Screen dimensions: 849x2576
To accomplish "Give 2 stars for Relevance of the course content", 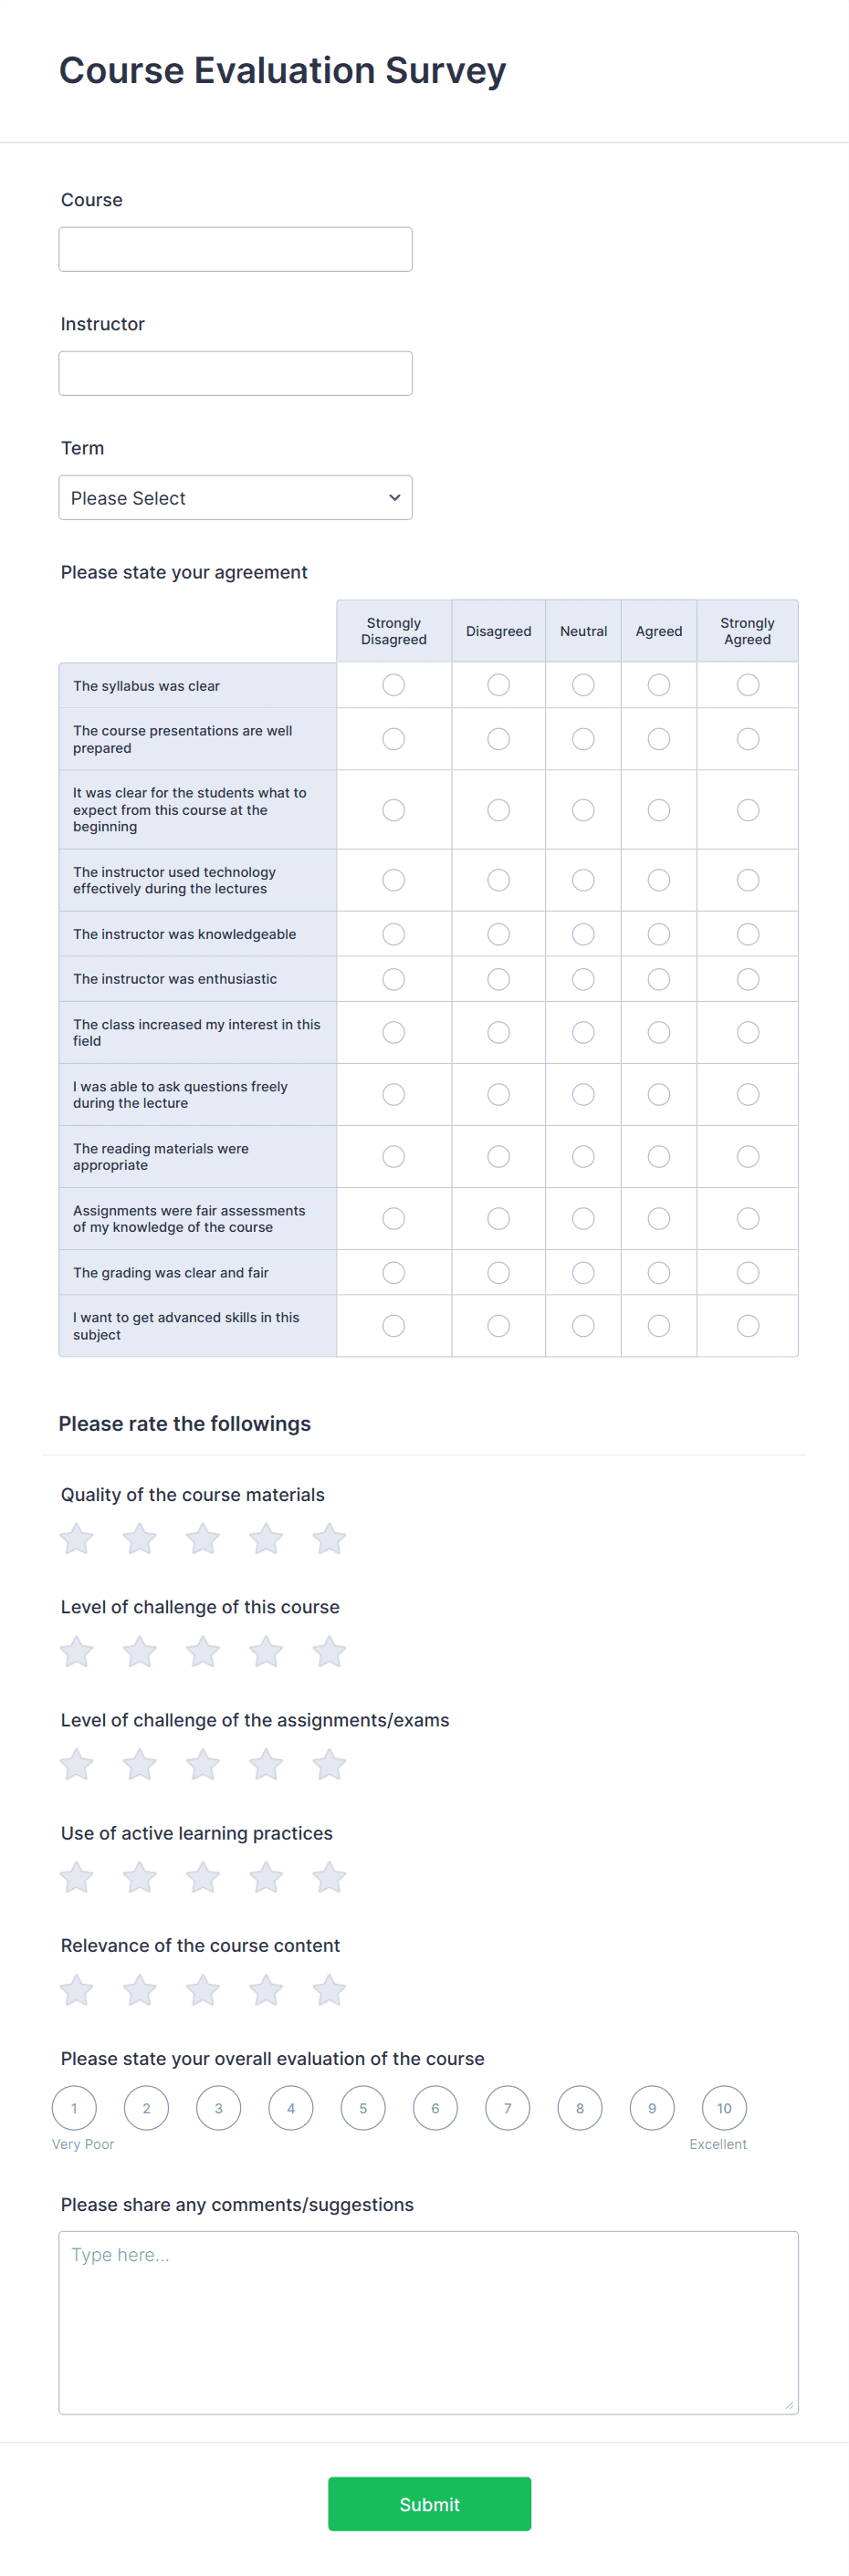I will point(139,1990).
